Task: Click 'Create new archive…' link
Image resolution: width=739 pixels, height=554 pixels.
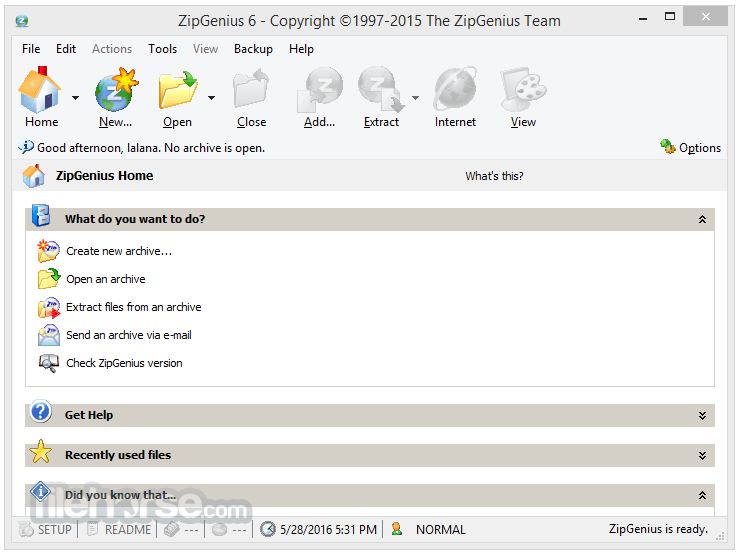Action: click(118, 251)
